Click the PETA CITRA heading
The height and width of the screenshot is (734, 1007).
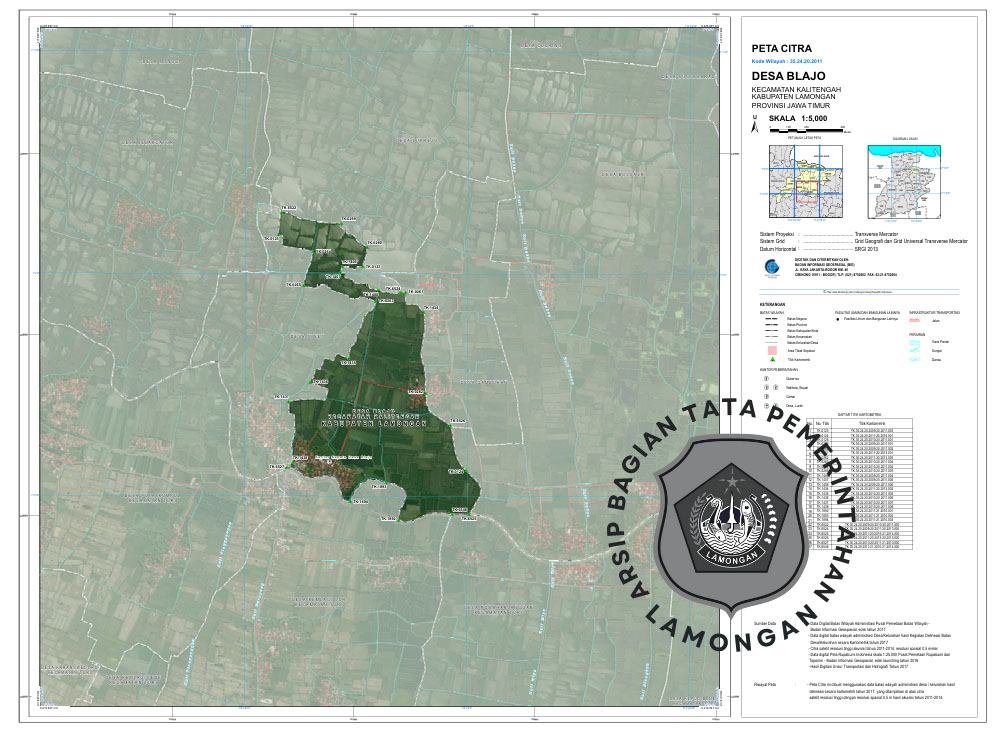click(781, 48)
